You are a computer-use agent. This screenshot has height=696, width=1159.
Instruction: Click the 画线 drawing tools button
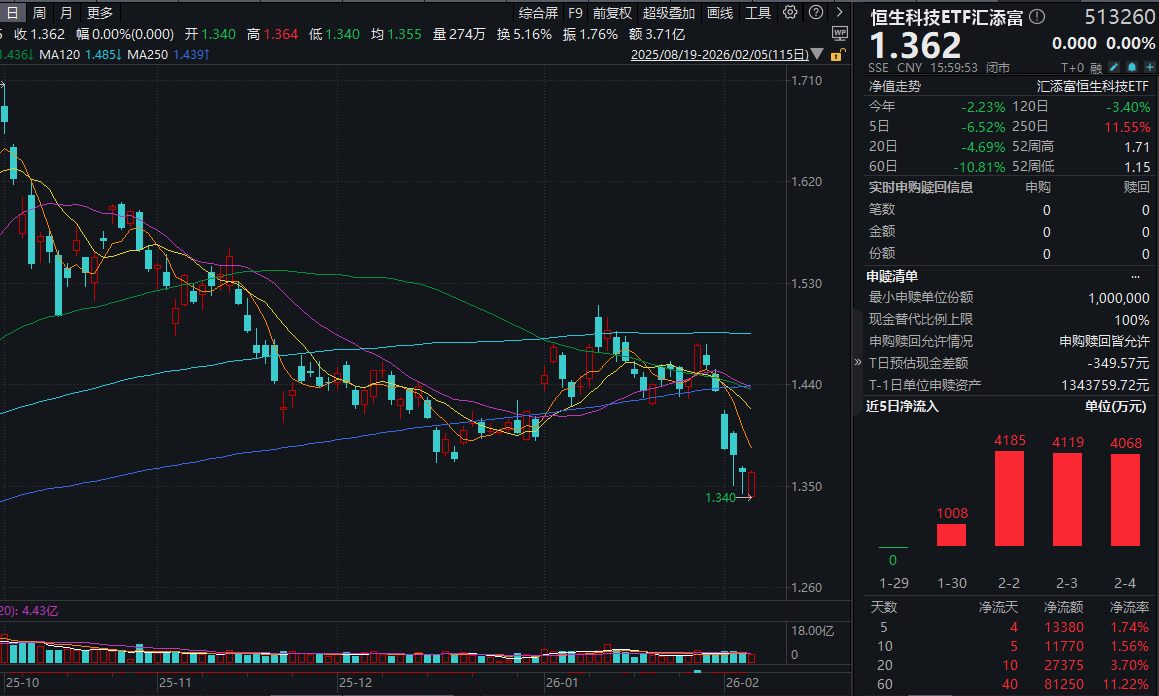coord(720,13)
